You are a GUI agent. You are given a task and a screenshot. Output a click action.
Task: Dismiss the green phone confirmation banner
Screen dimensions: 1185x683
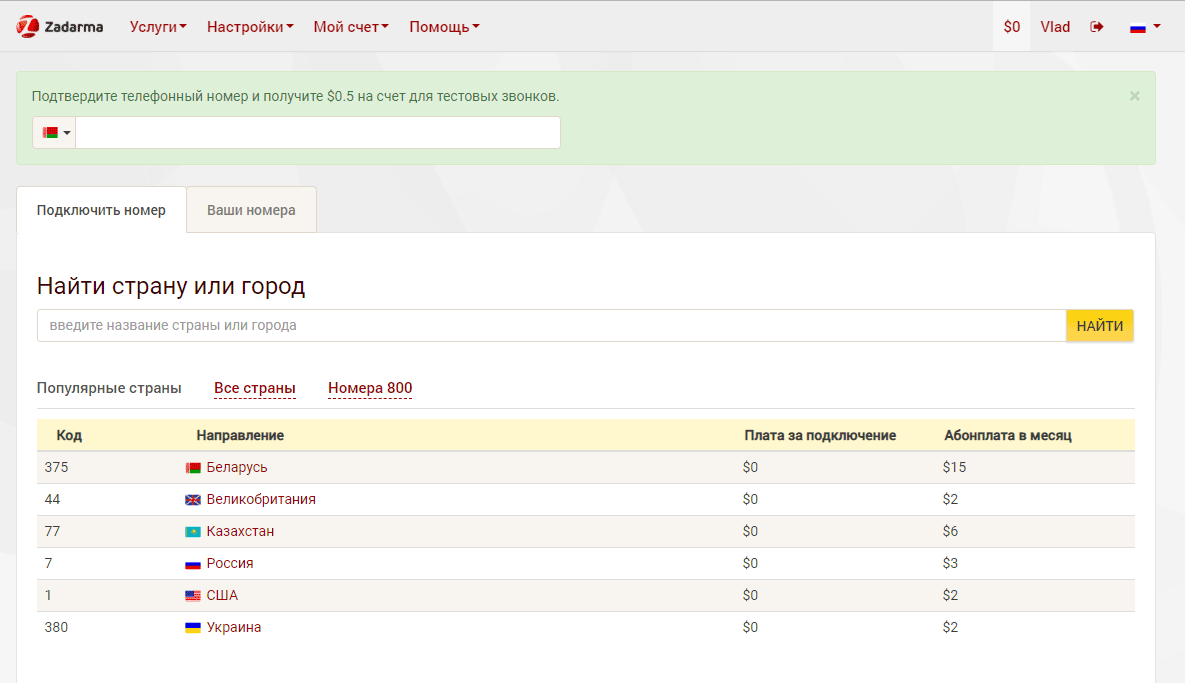1134,96
